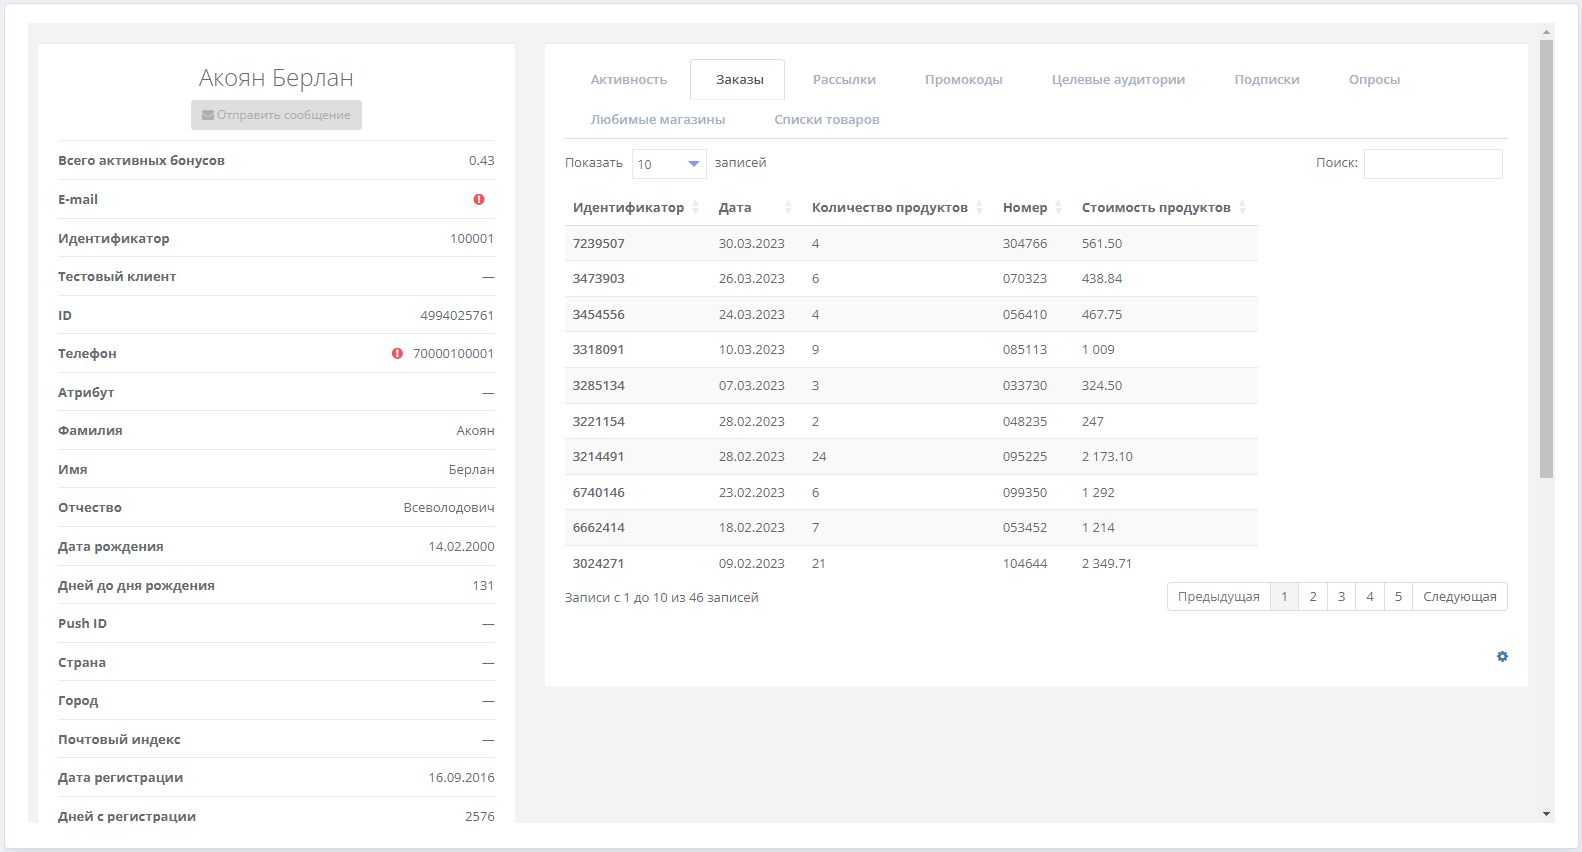Go to page 5 of orders
Image resolution: width=1582 pixels, height=852 pixels.
tap(1398, 597)
